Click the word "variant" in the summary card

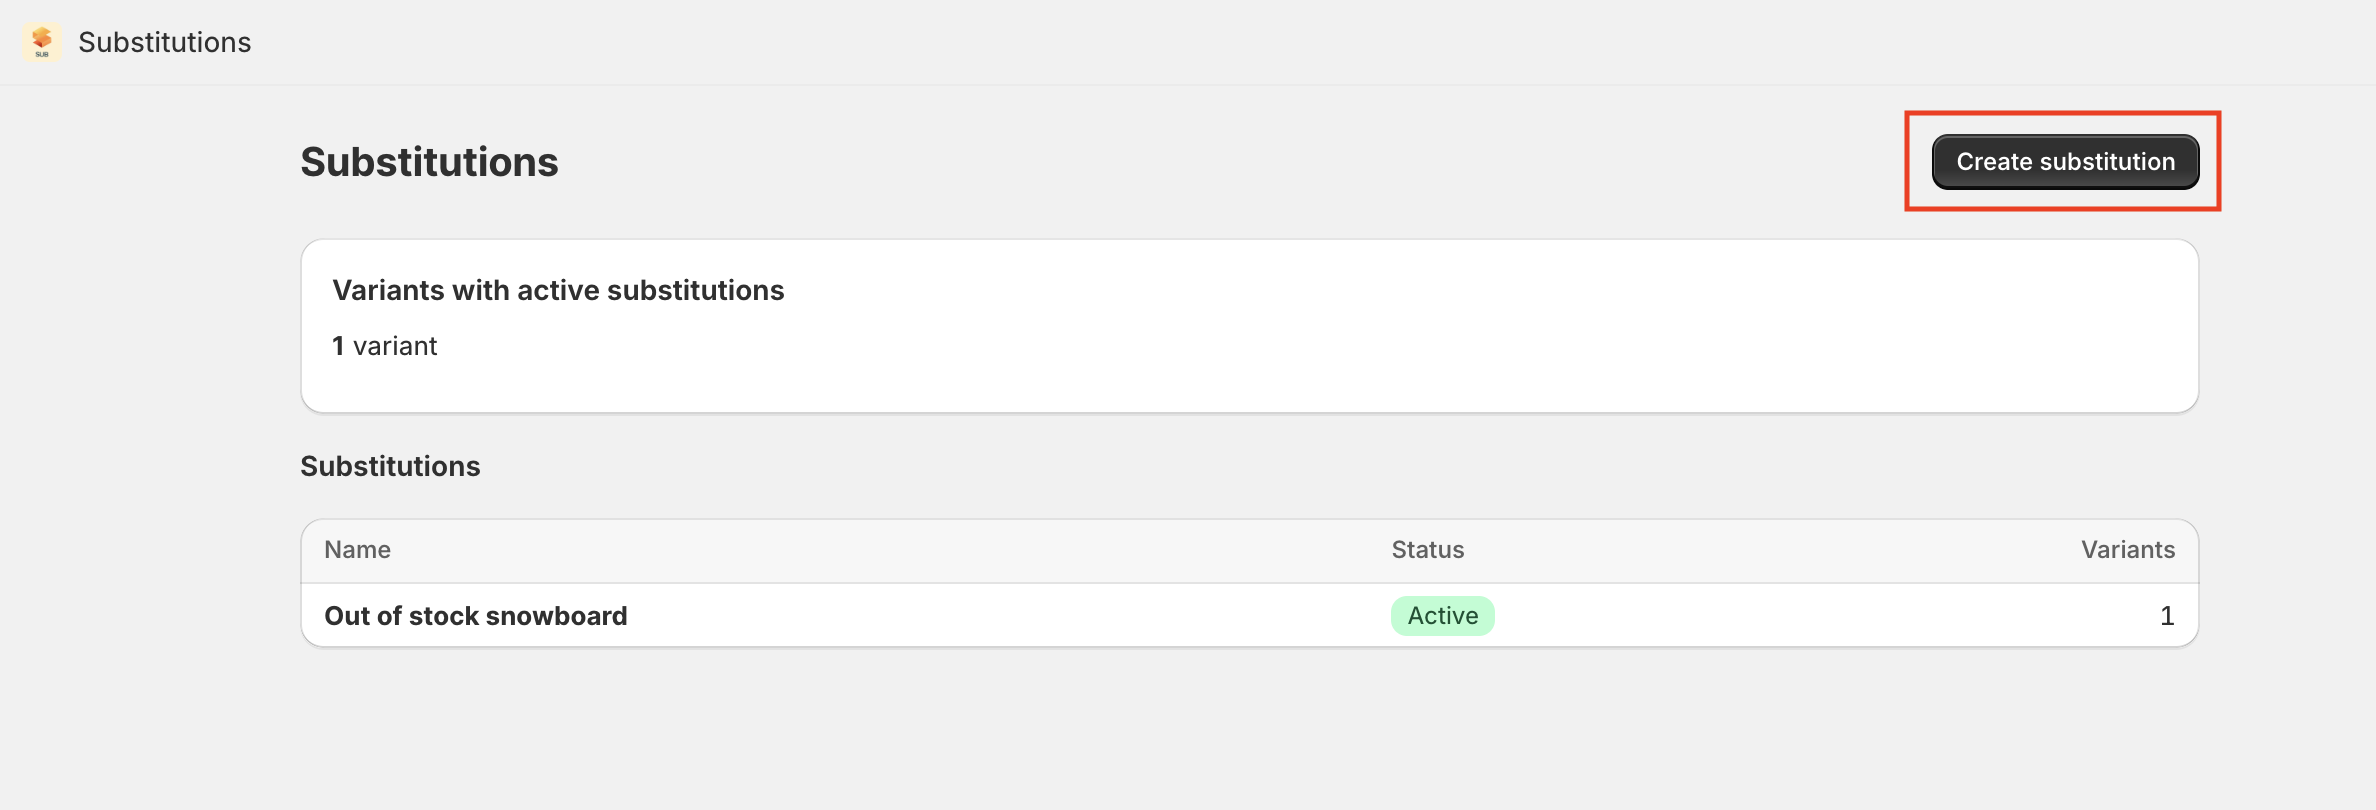coord(395,346)
